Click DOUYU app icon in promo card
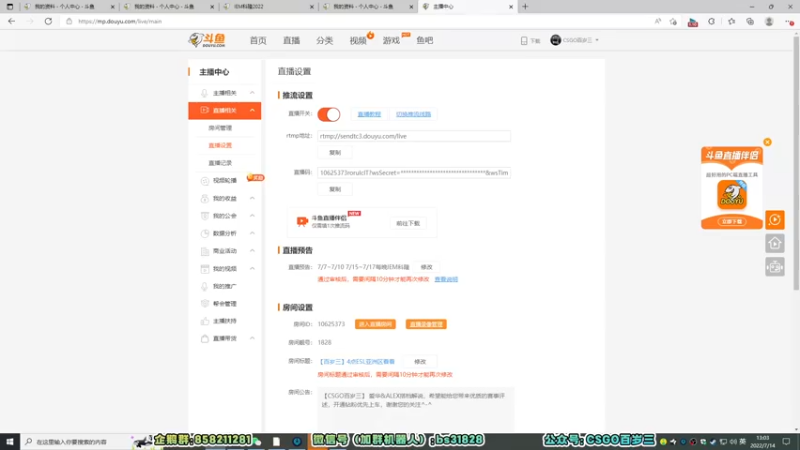This screenshot has height=450, width=800. (732, 195)
